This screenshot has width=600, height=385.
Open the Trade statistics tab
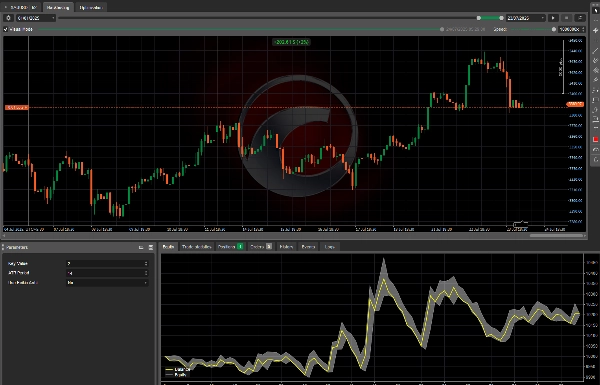pyautogui.click(x=196, y=247)
